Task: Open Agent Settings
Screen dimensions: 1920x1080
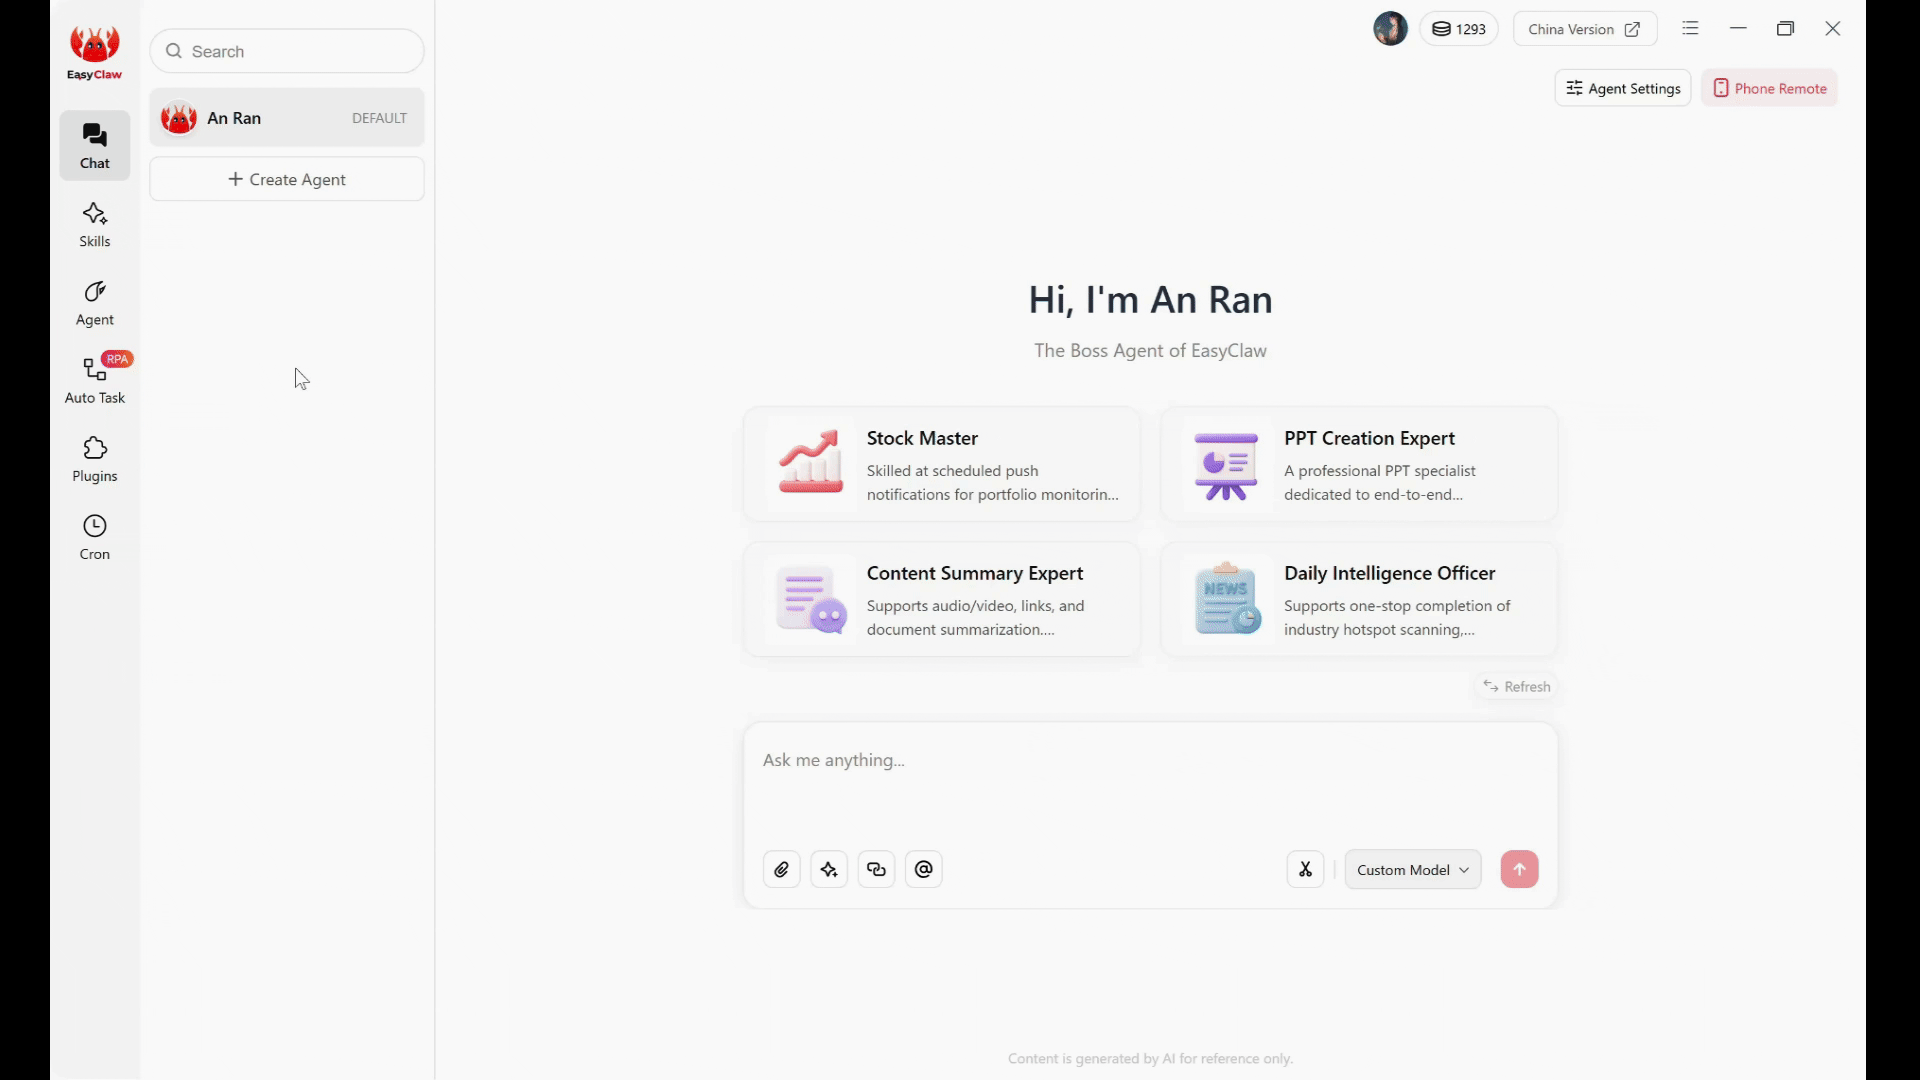Action: click(1622, 88)
